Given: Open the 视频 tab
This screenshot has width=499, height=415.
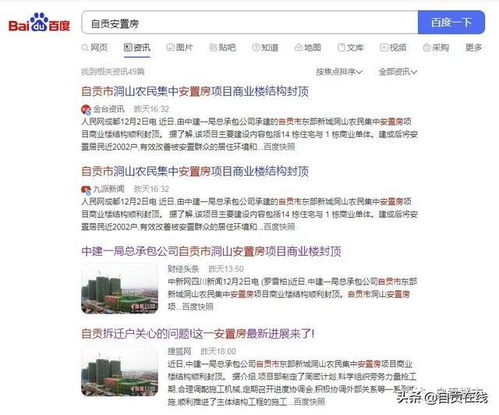Looking at the screenshot, I should [393, 48].
